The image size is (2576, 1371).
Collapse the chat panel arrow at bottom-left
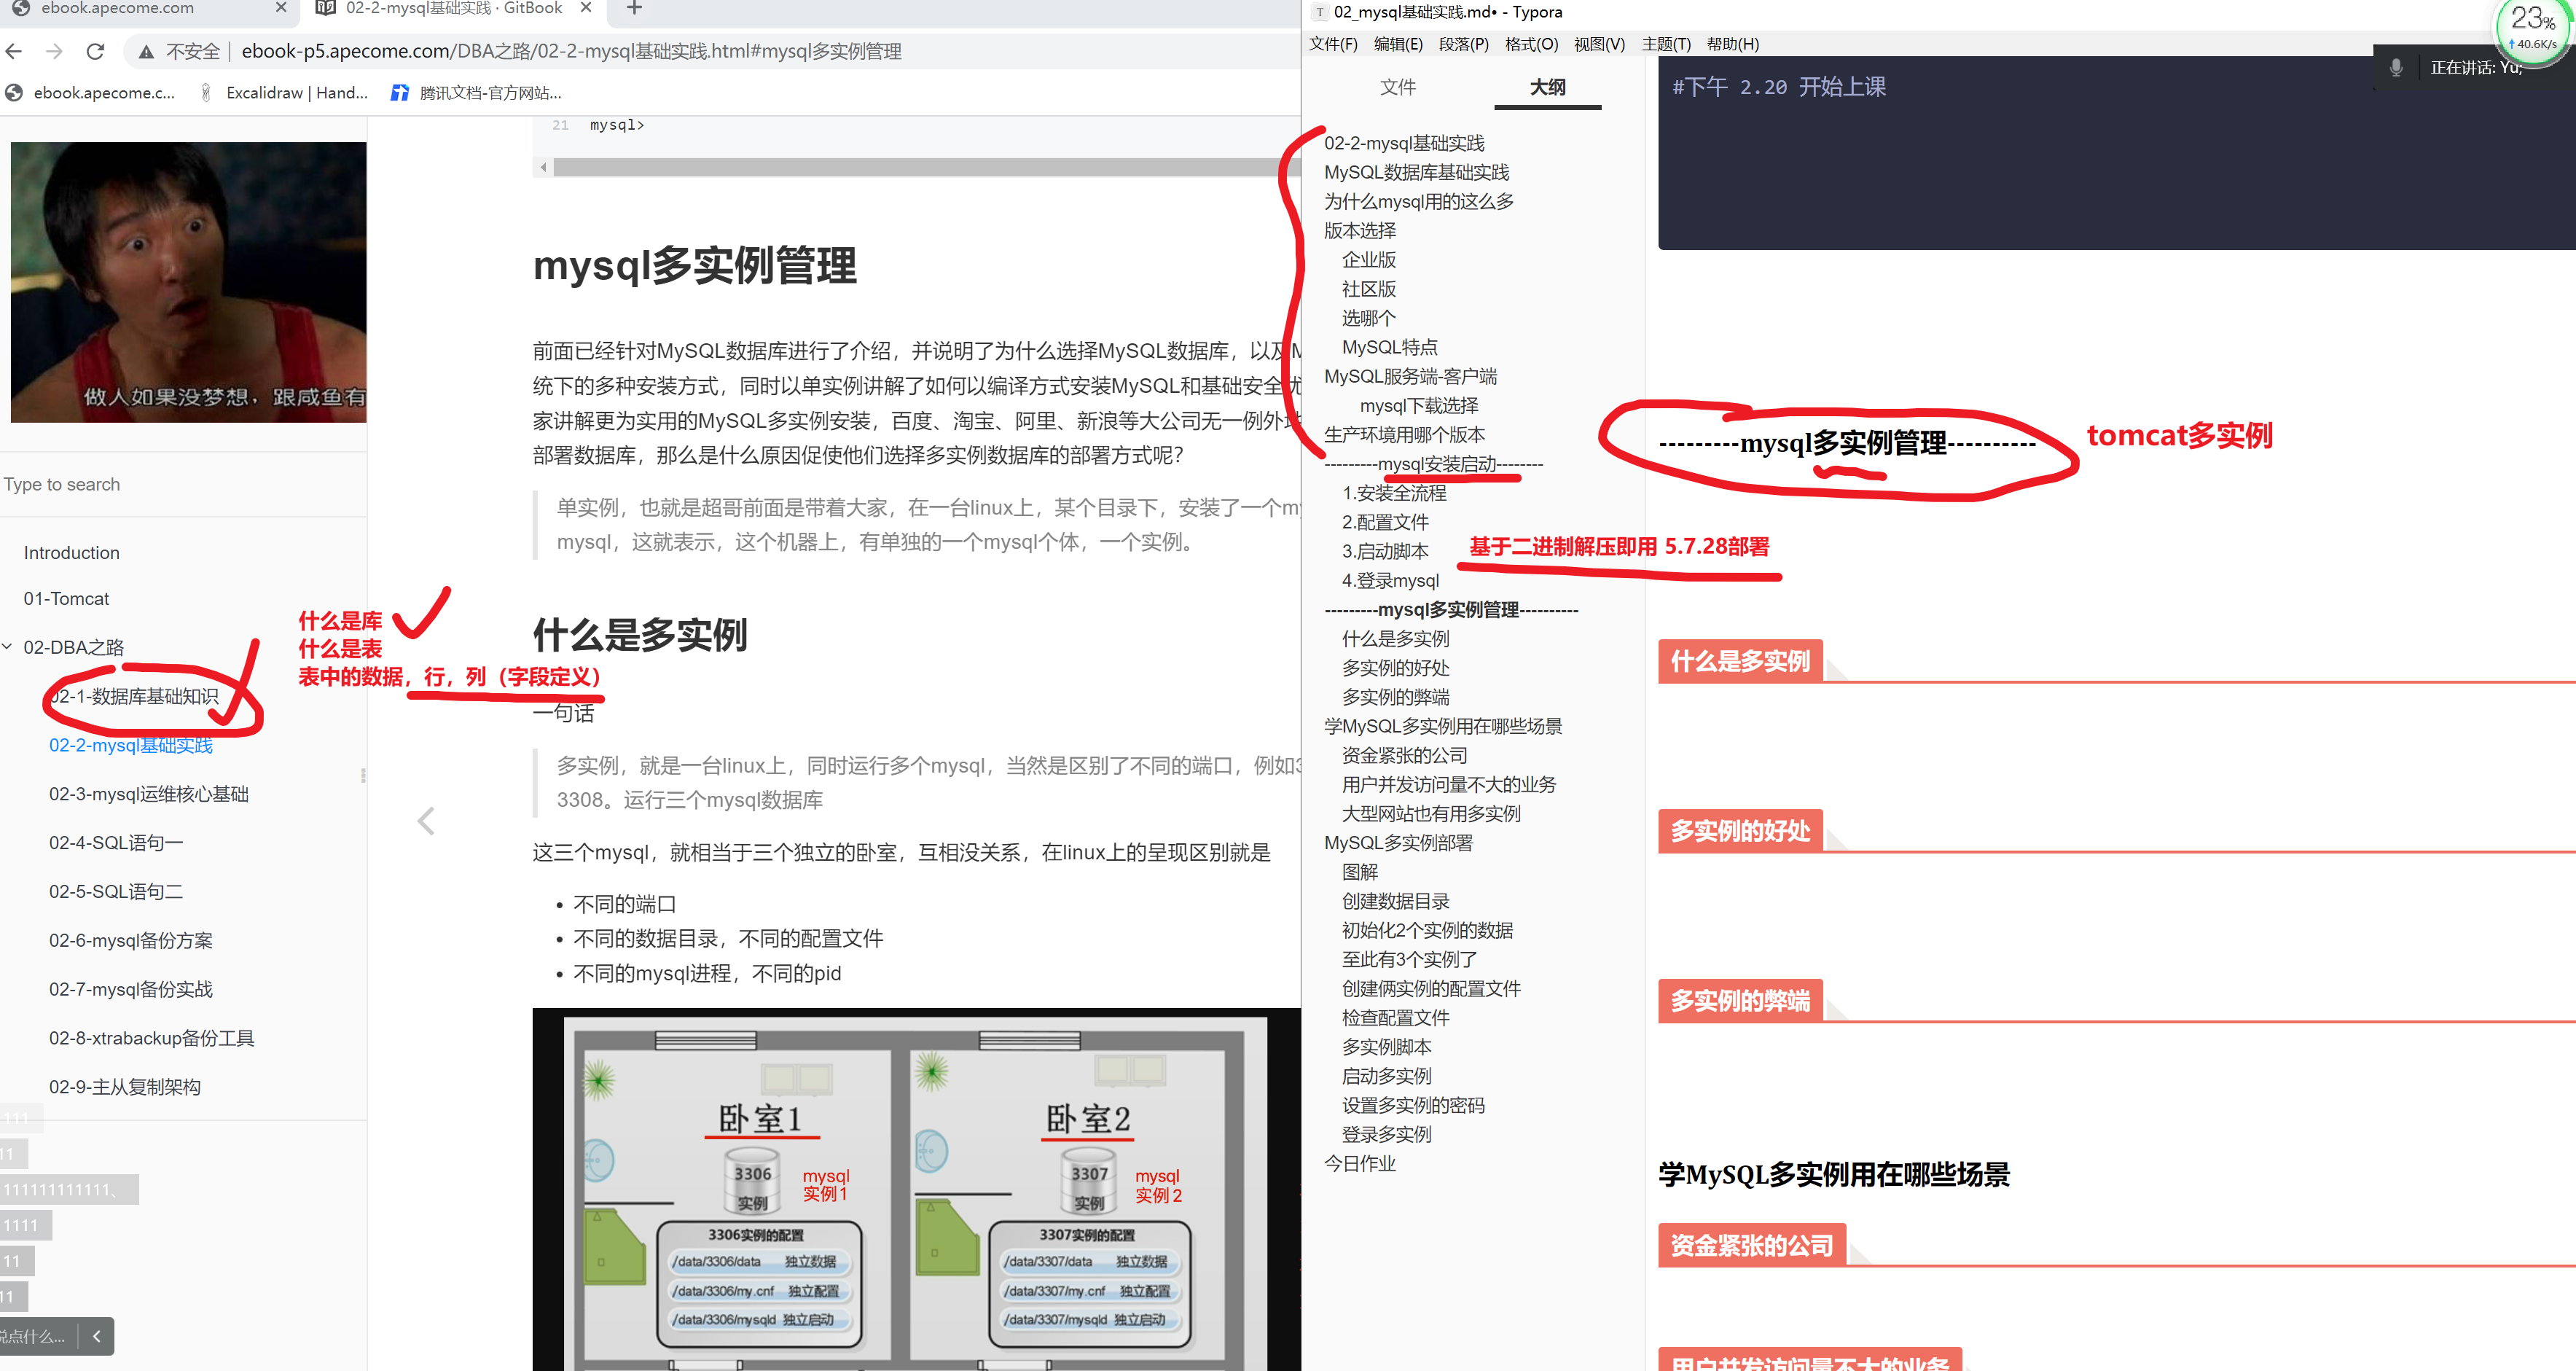pyautogui.click(x=97, y=1336)
